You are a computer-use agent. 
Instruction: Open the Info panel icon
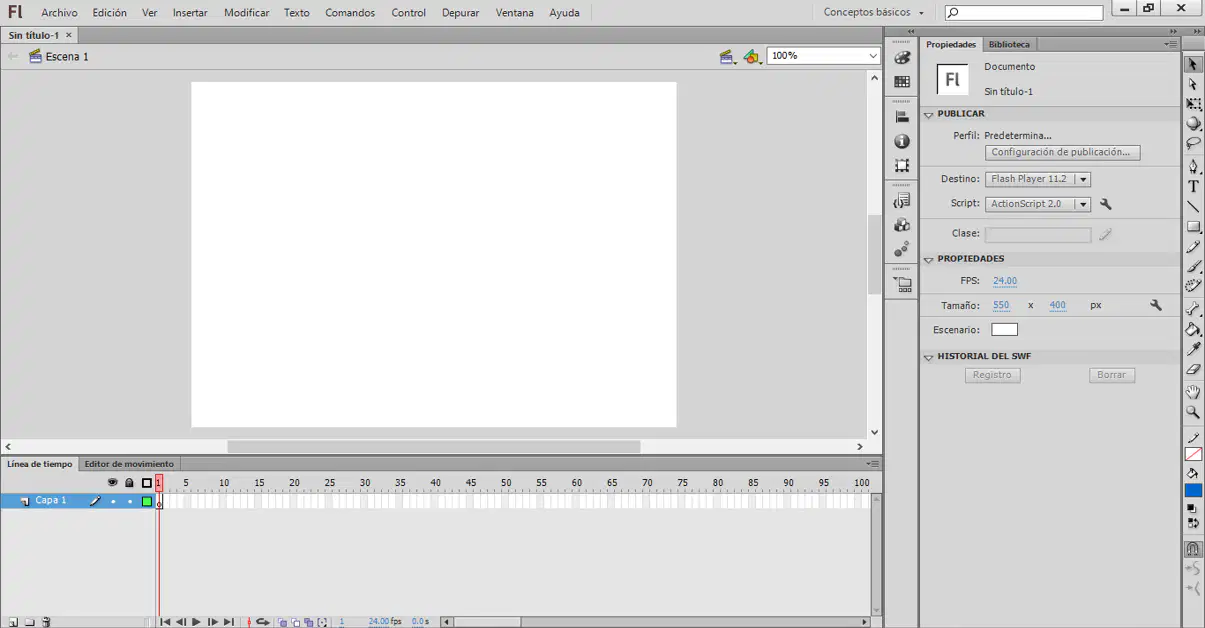(902, 141)
